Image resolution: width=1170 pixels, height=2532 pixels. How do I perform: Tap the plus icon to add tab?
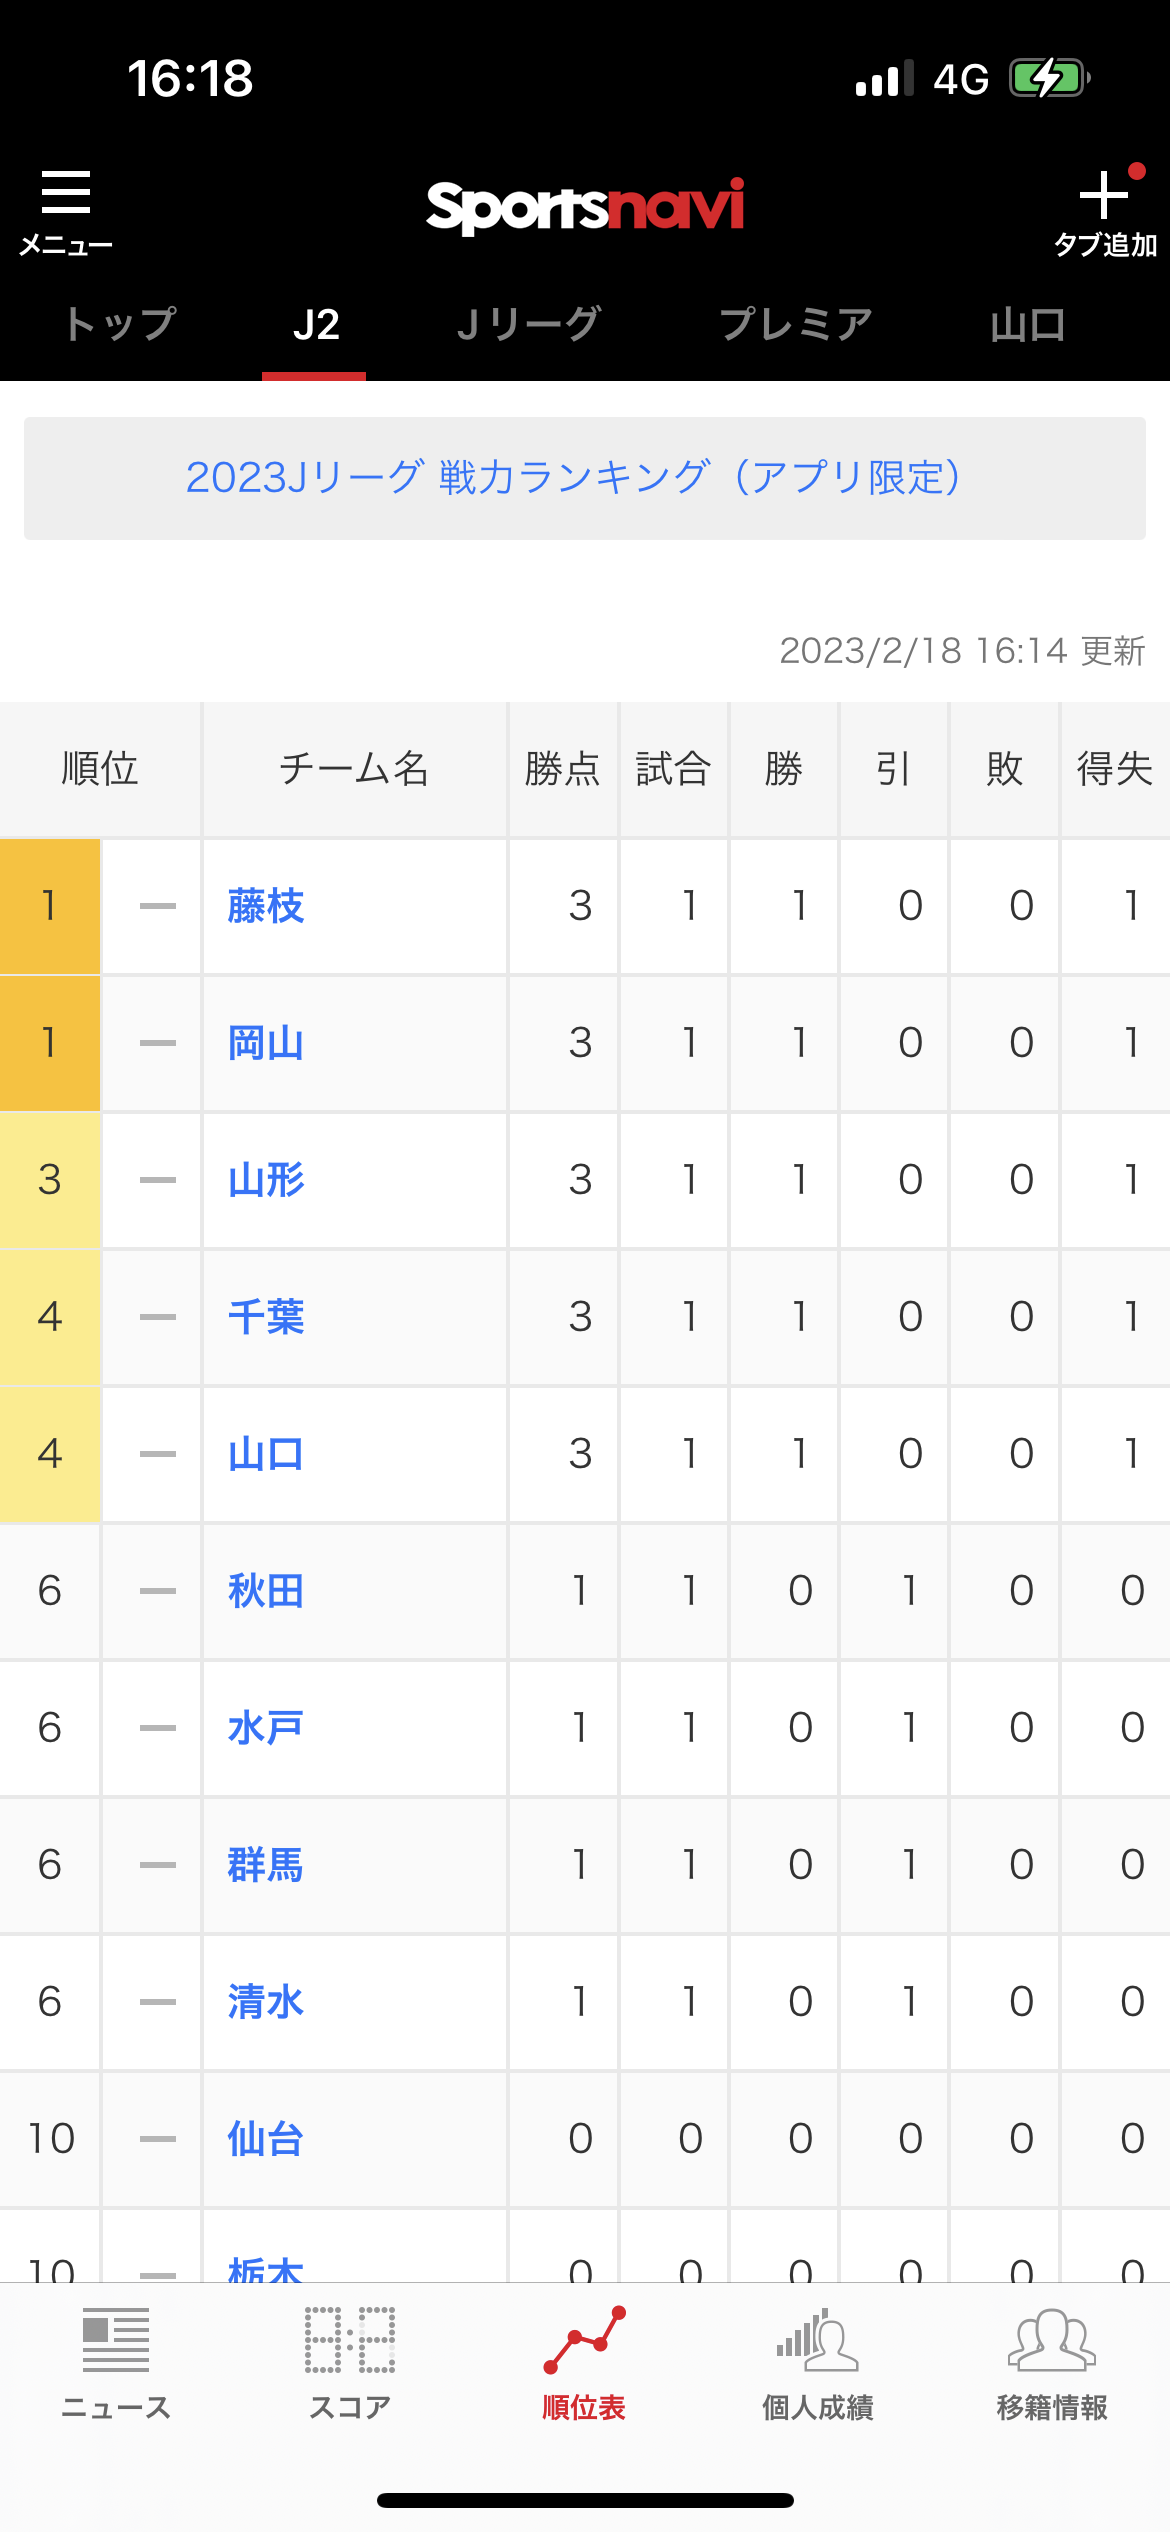(x=1104, y=194)
